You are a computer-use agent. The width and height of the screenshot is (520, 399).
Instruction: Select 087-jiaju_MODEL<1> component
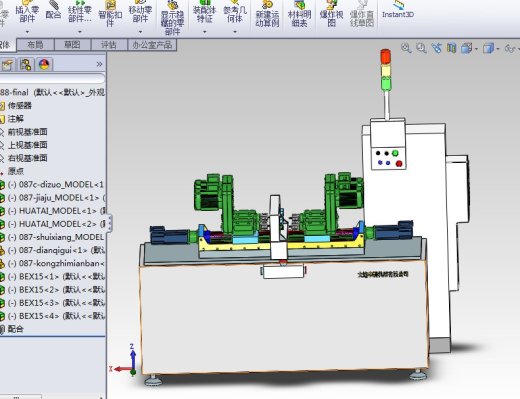[56, 198]
